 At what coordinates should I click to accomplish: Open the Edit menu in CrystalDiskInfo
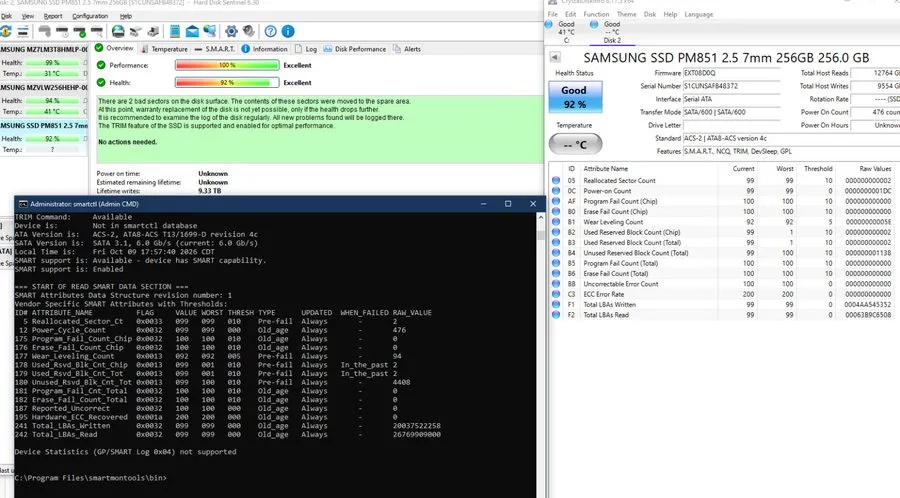pyautogui.click(x=571, y=14)
